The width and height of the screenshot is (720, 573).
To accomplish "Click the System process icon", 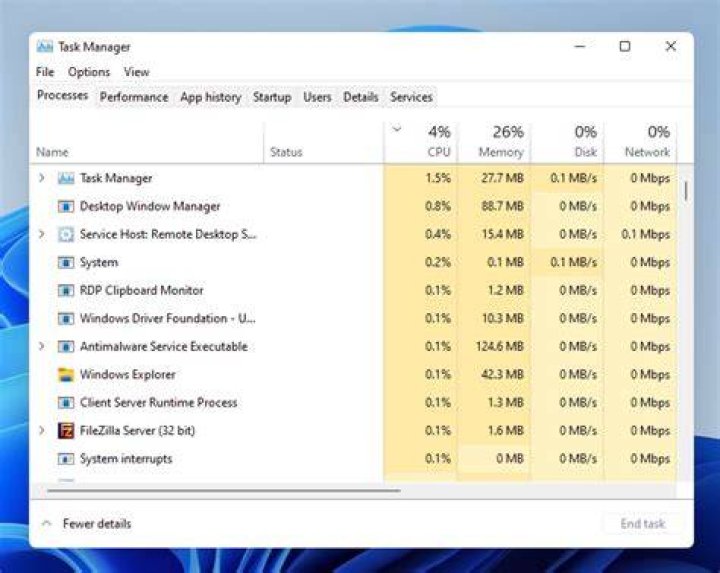I will pyautogui.click(x=66, y=263).
